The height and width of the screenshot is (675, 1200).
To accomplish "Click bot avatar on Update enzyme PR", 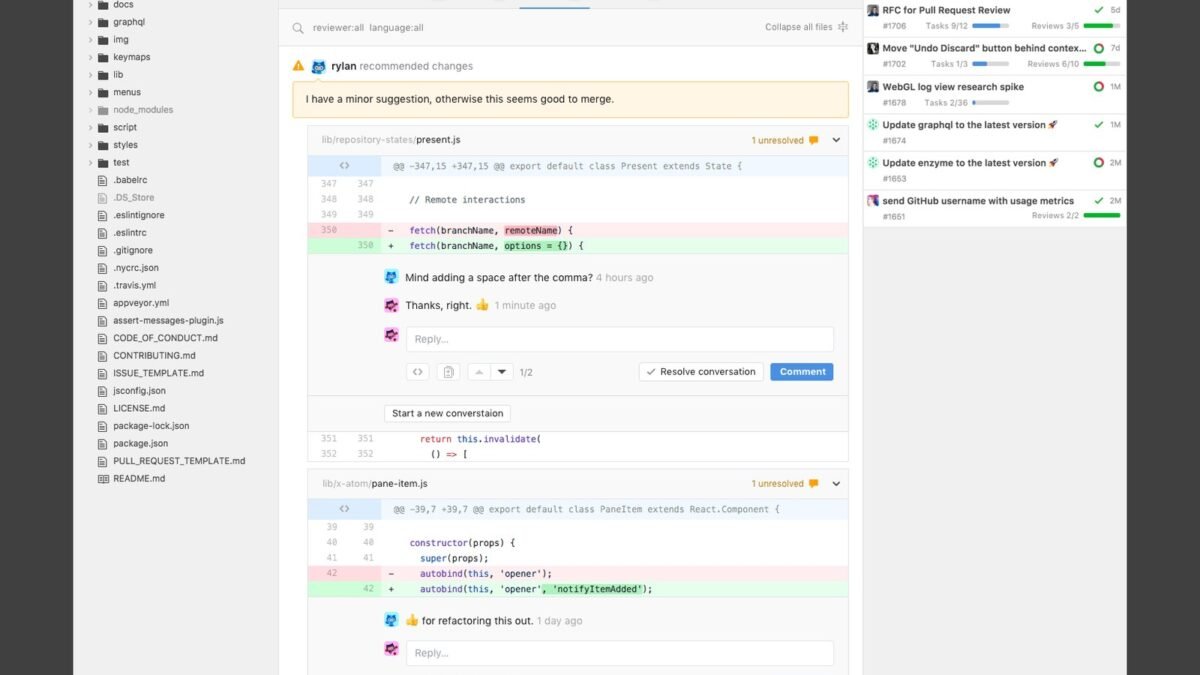I will pos(873,163).
